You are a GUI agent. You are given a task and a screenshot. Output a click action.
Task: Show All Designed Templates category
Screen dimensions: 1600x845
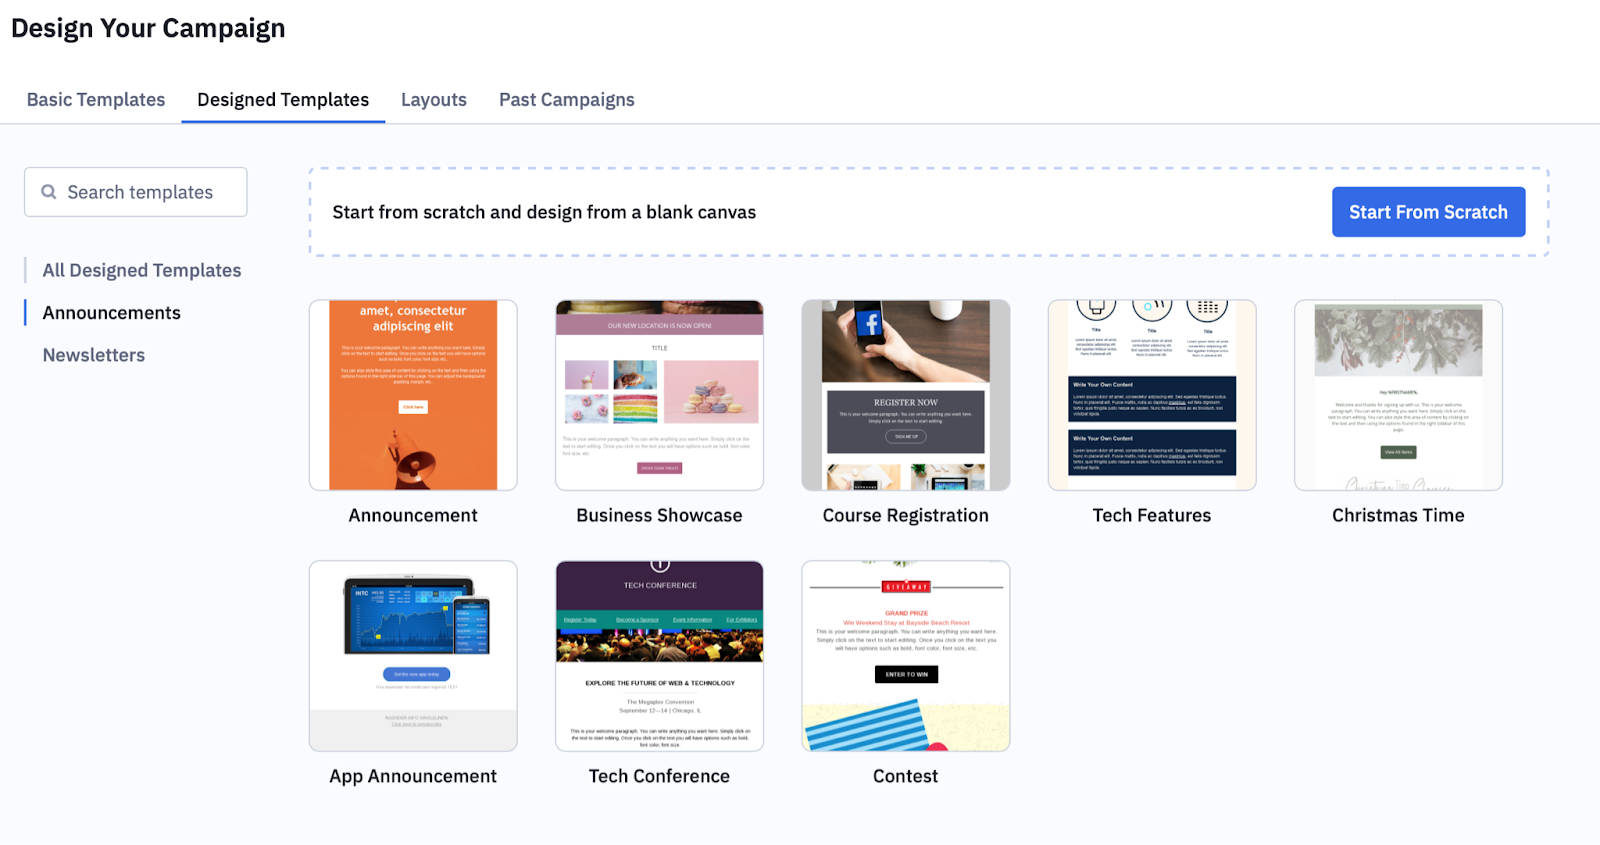(142, 270)
